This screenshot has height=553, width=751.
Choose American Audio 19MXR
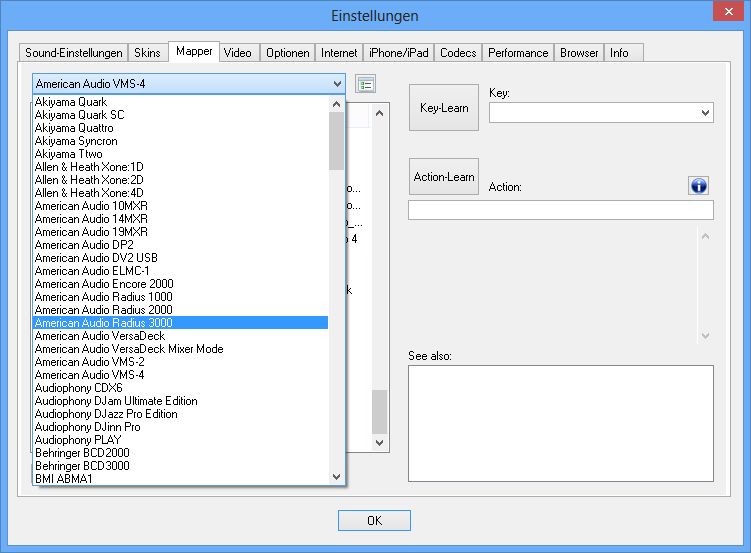181,232
